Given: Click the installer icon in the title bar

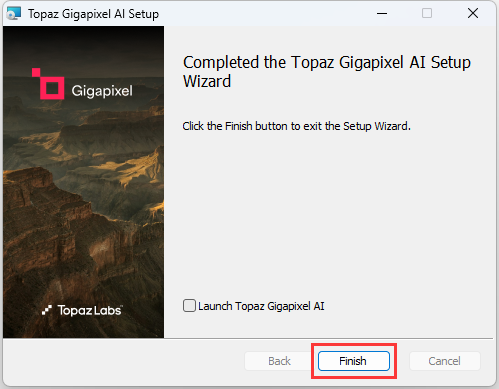Looking at the screenshot, I should 14,14.
